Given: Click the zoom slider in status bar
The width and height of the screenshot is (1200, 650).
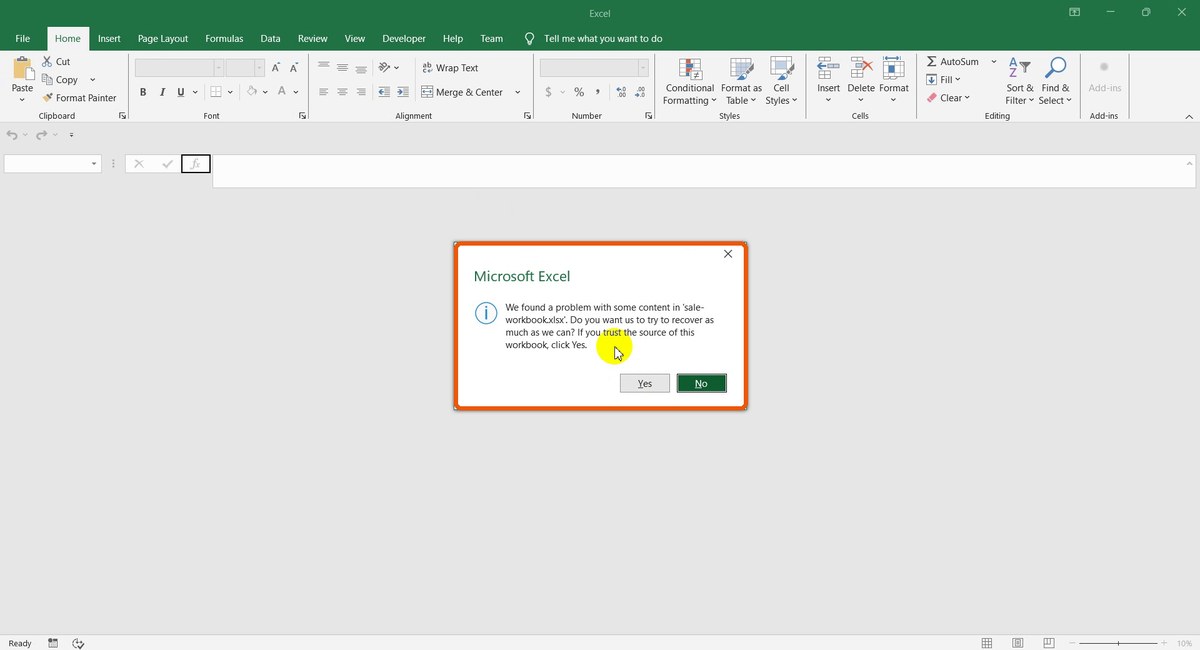Looking at the screenshot, I should (1118, 643).
